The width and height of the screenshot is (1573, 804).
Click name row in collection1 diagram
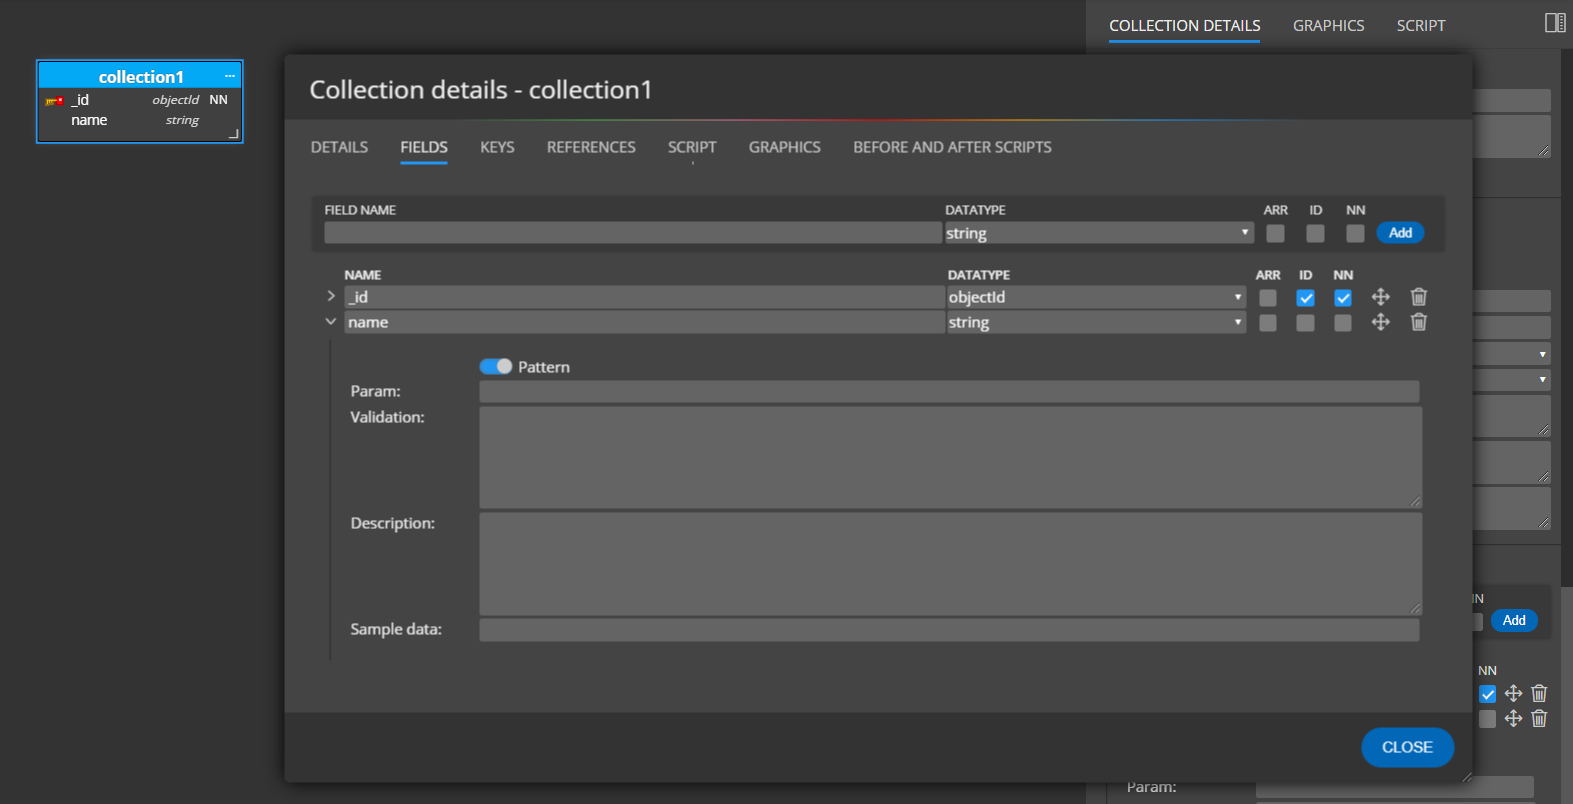click(x=140, y=120)
